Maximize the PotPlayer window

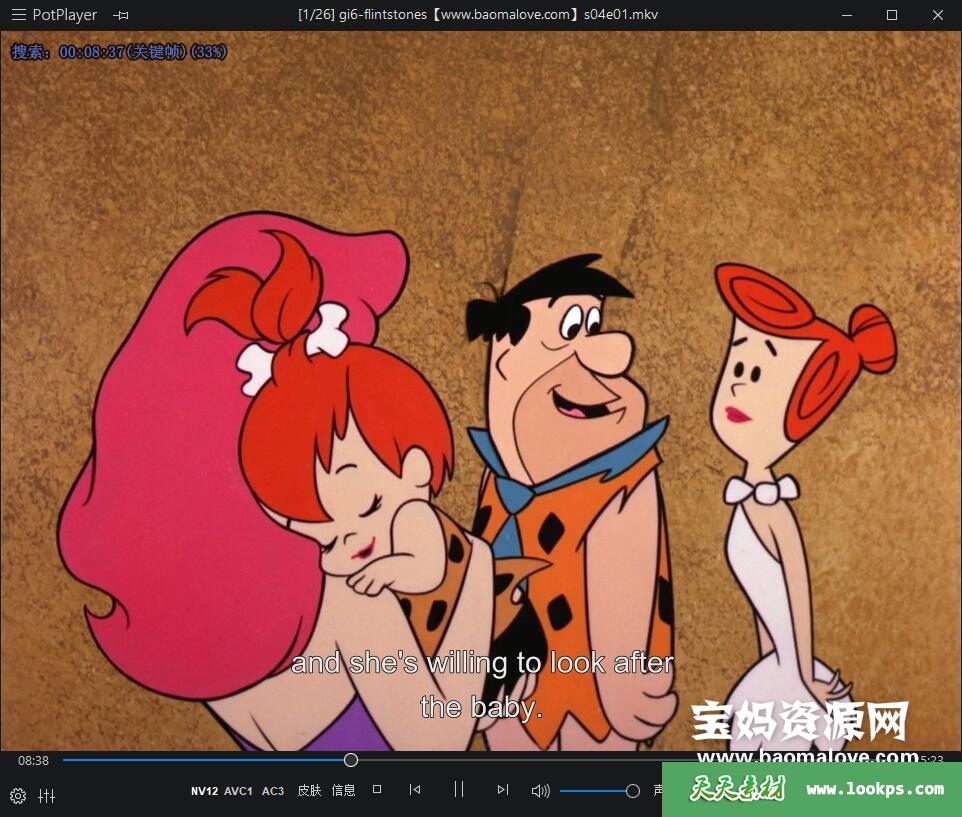tap(892, 15)
